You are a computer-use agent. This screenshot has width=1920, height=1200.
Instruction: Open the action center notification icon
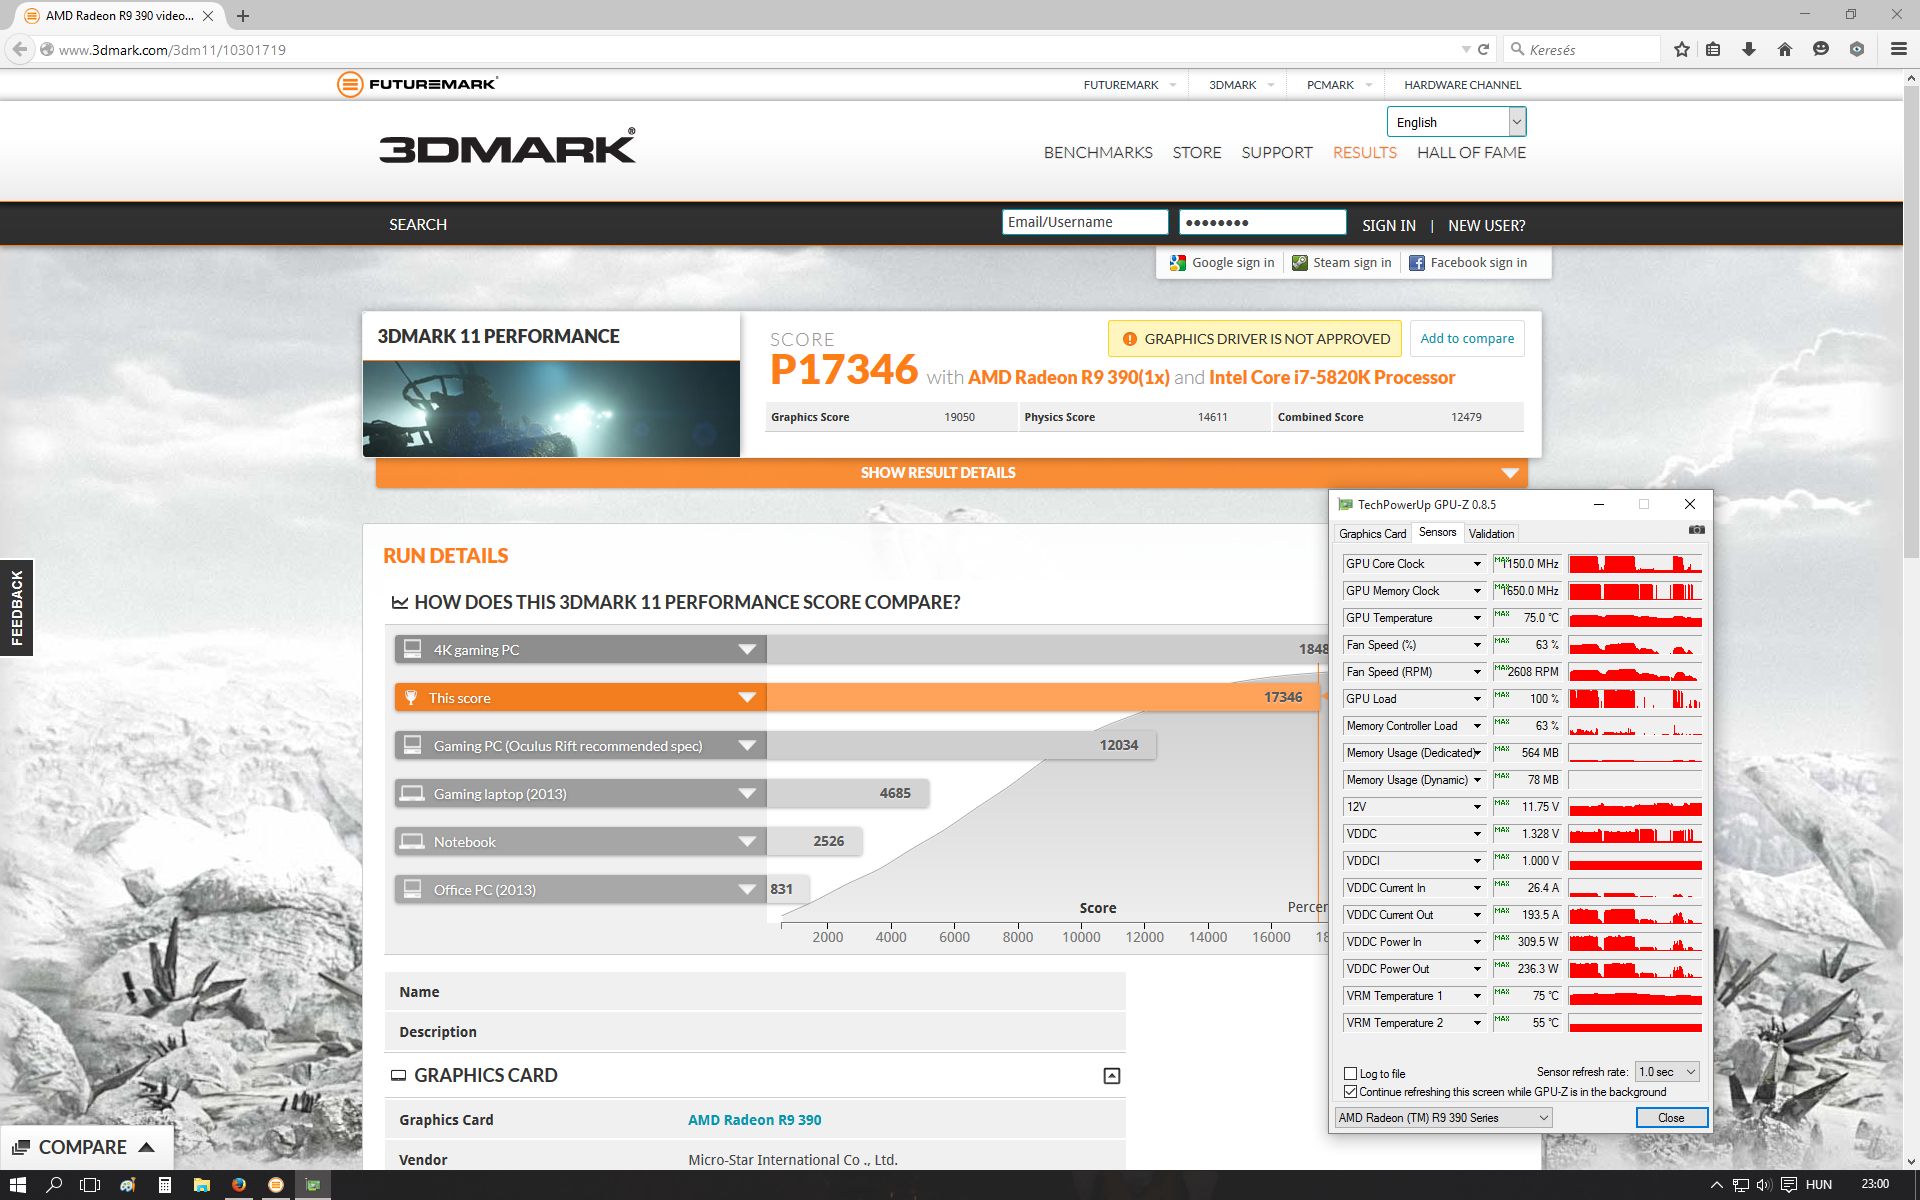tap(1789, 1185)
